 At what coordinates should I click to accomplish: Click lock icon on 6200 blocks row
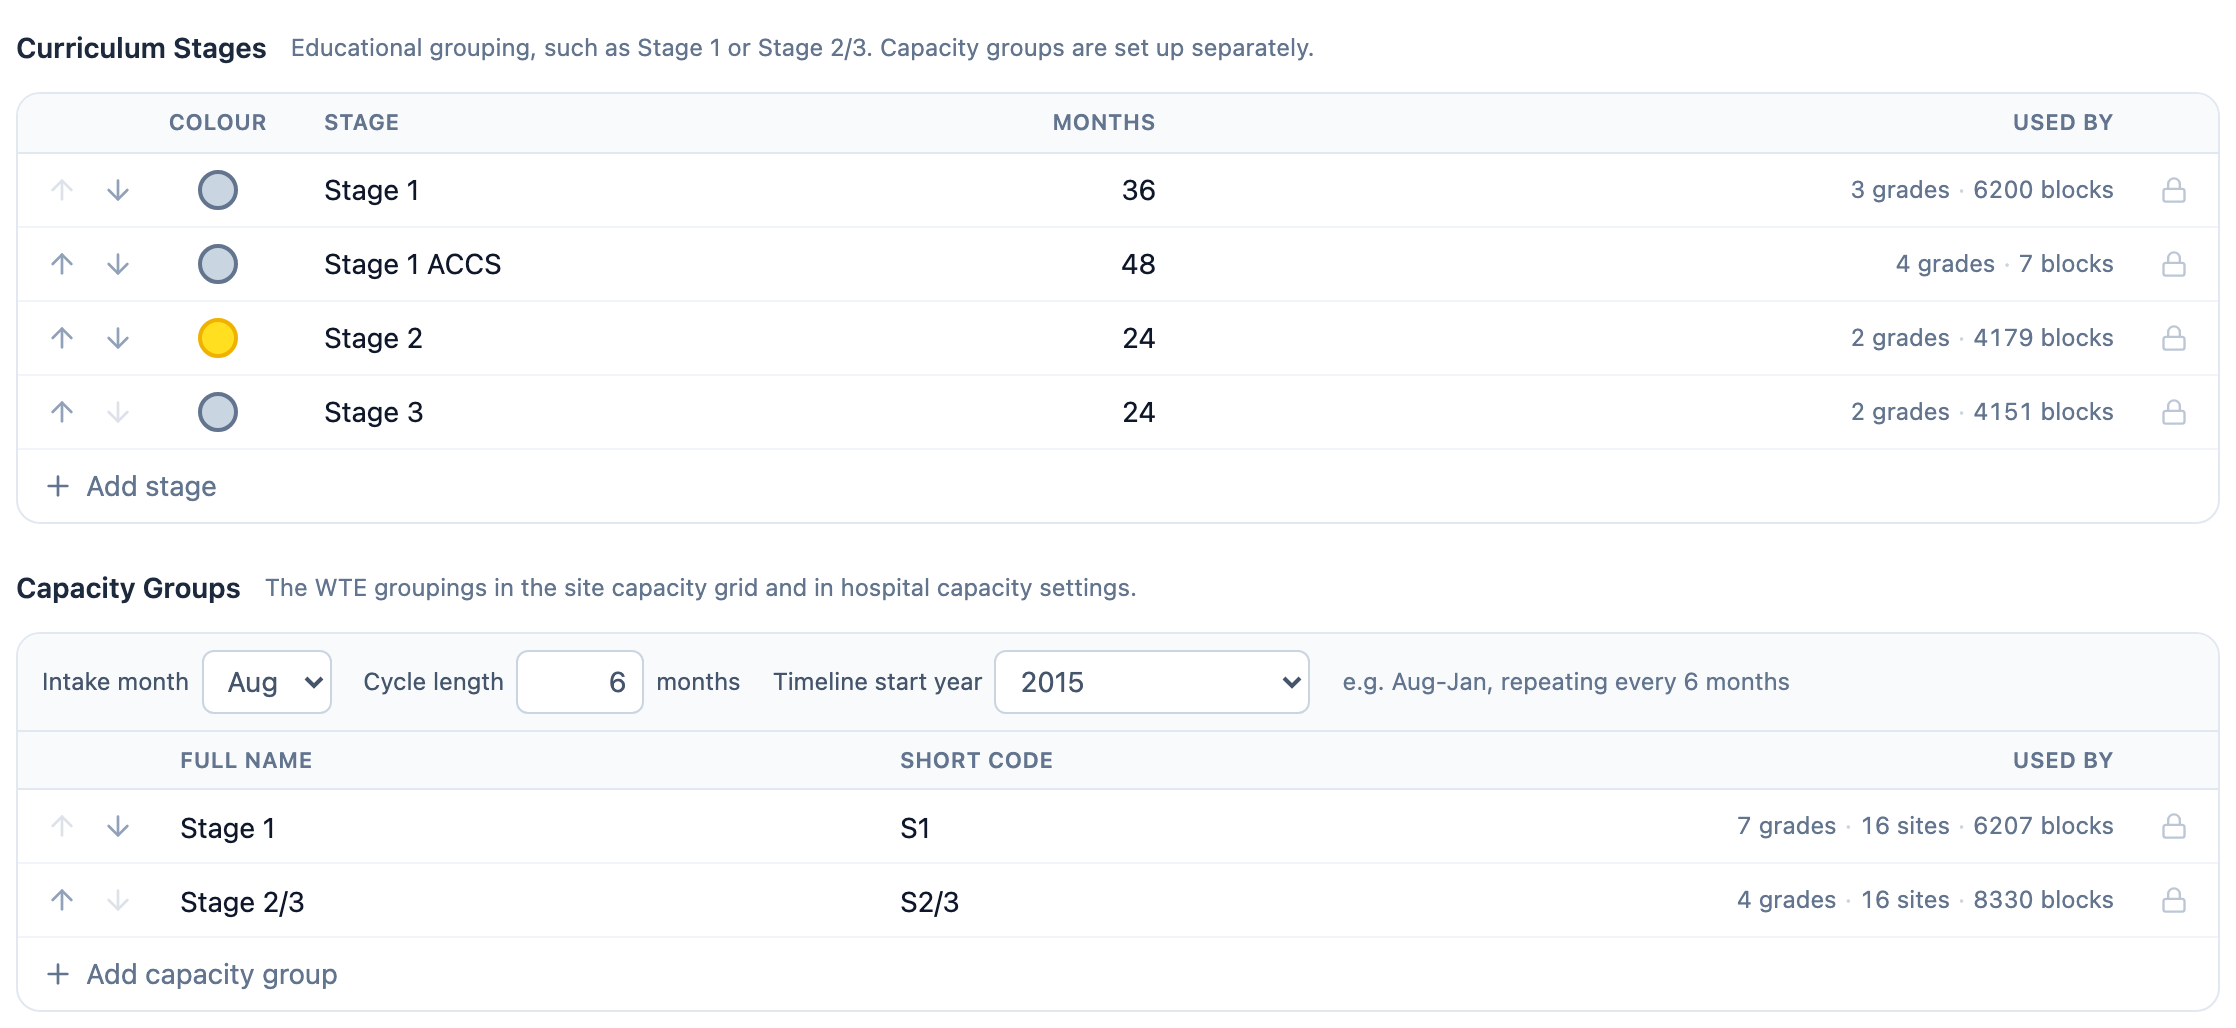coord(2173,190)
